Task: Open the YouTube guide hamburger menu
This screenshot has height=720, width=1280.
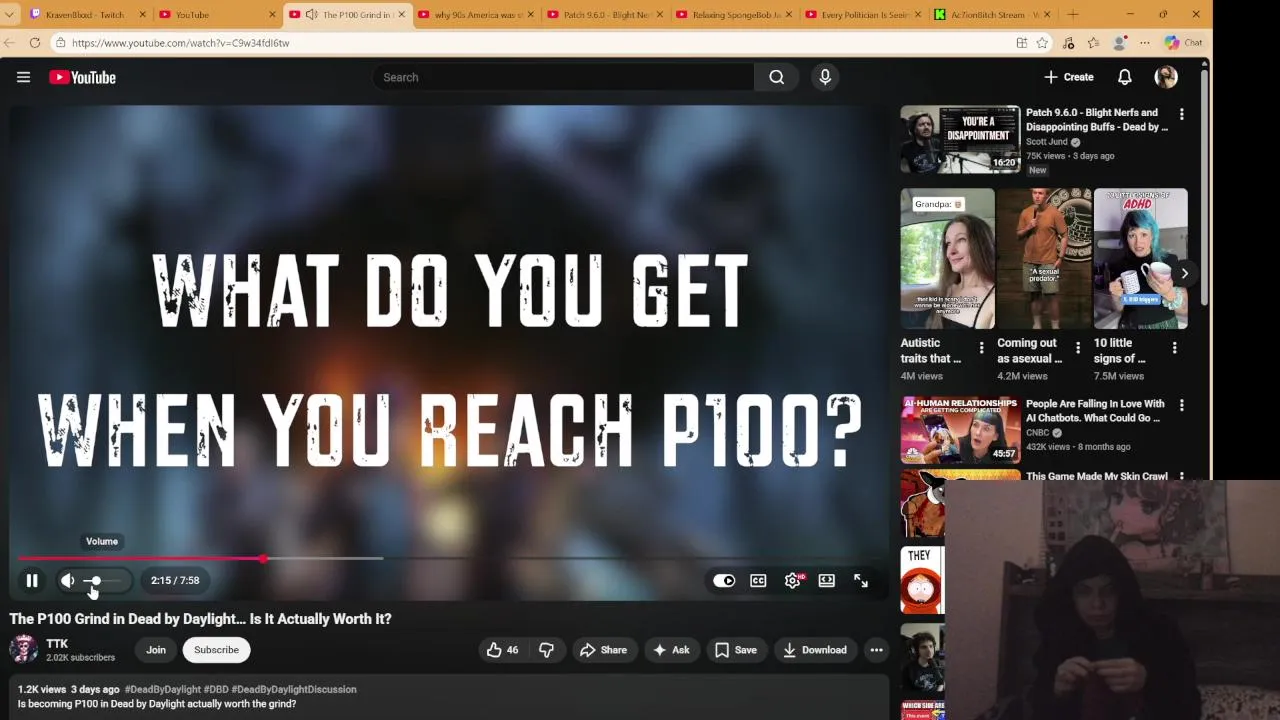Action: 23,77
